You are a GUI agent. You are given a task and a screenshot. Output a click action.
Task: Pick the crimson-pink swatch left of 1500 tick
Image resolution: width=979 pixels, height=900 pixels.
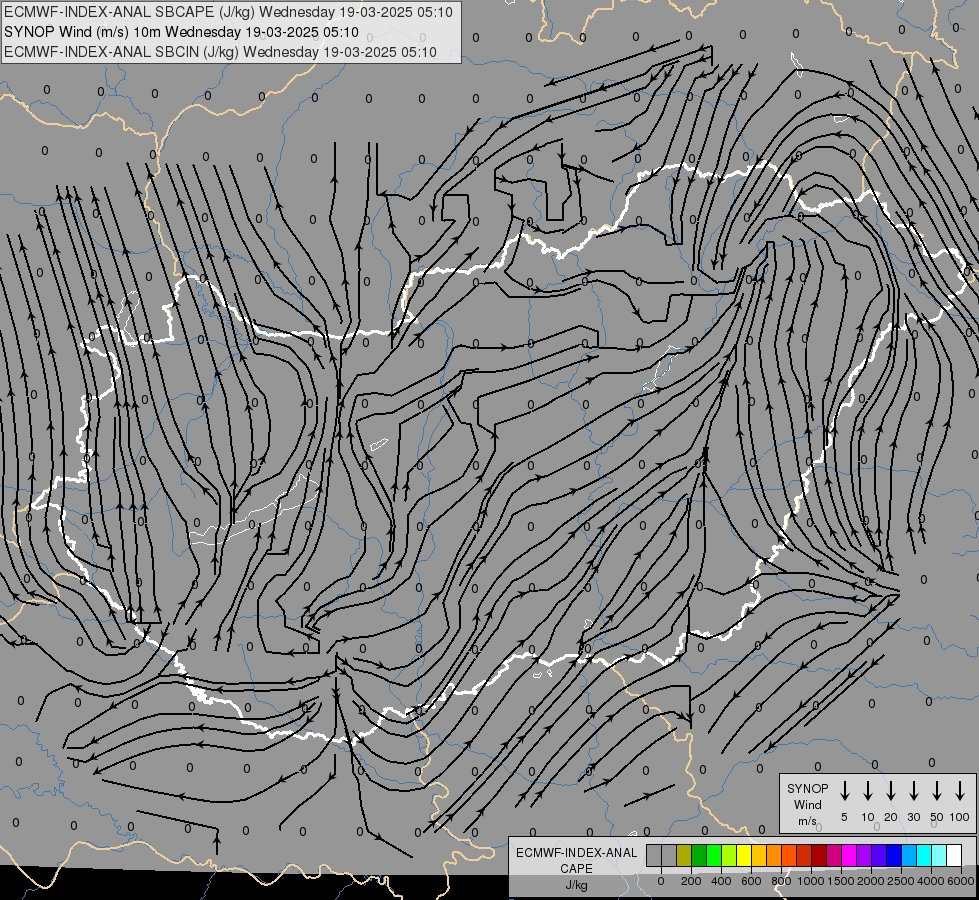pyautogui.click(x=834, y=855)
